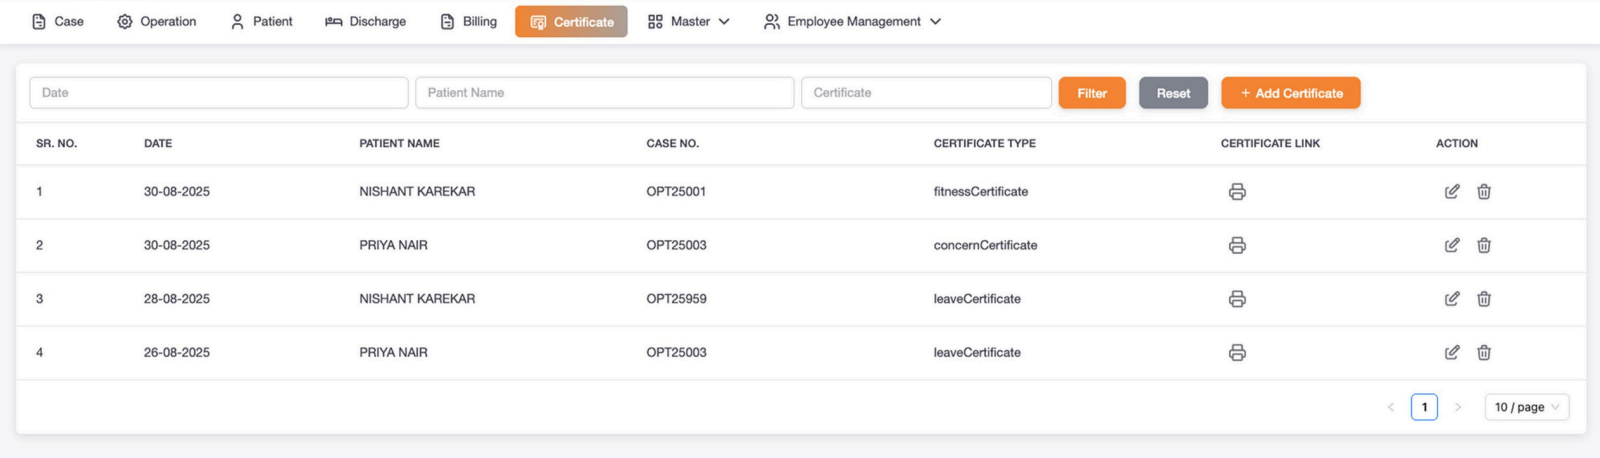Image resolution: width=1600 pixels, height=458 pixels.
Task: Reset the certificate filters
Action: tap(1173, 93)
